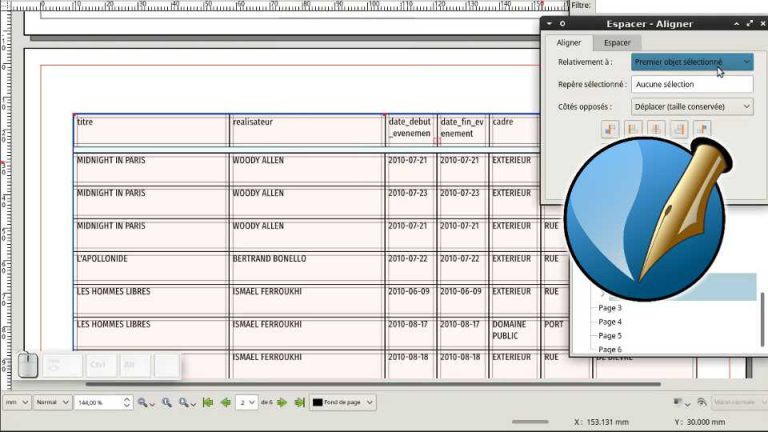Open the zoom in options arrow
The image size is (768, 432).
coord(193,404)
